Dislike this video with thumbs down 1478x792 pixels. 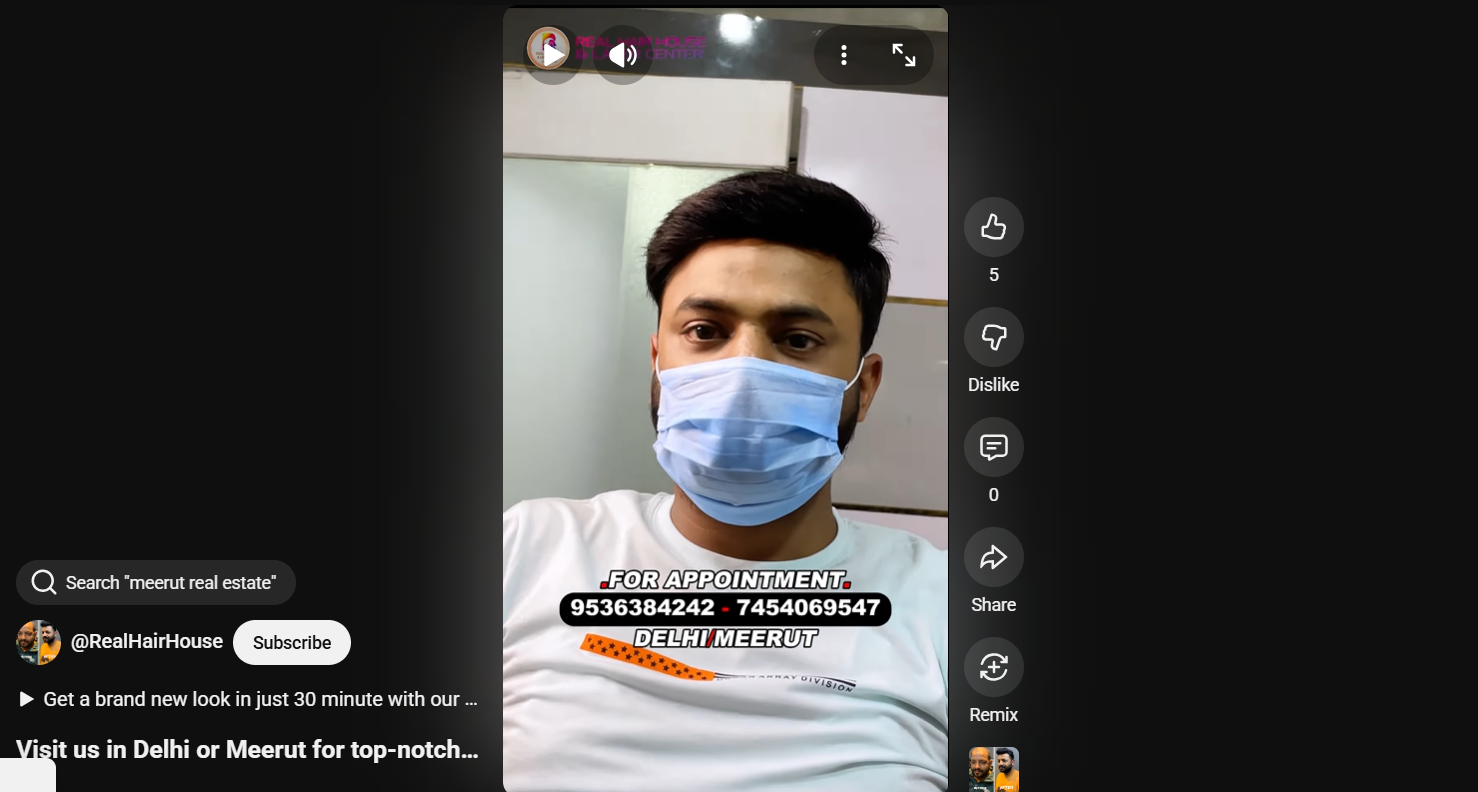(993, 337)
